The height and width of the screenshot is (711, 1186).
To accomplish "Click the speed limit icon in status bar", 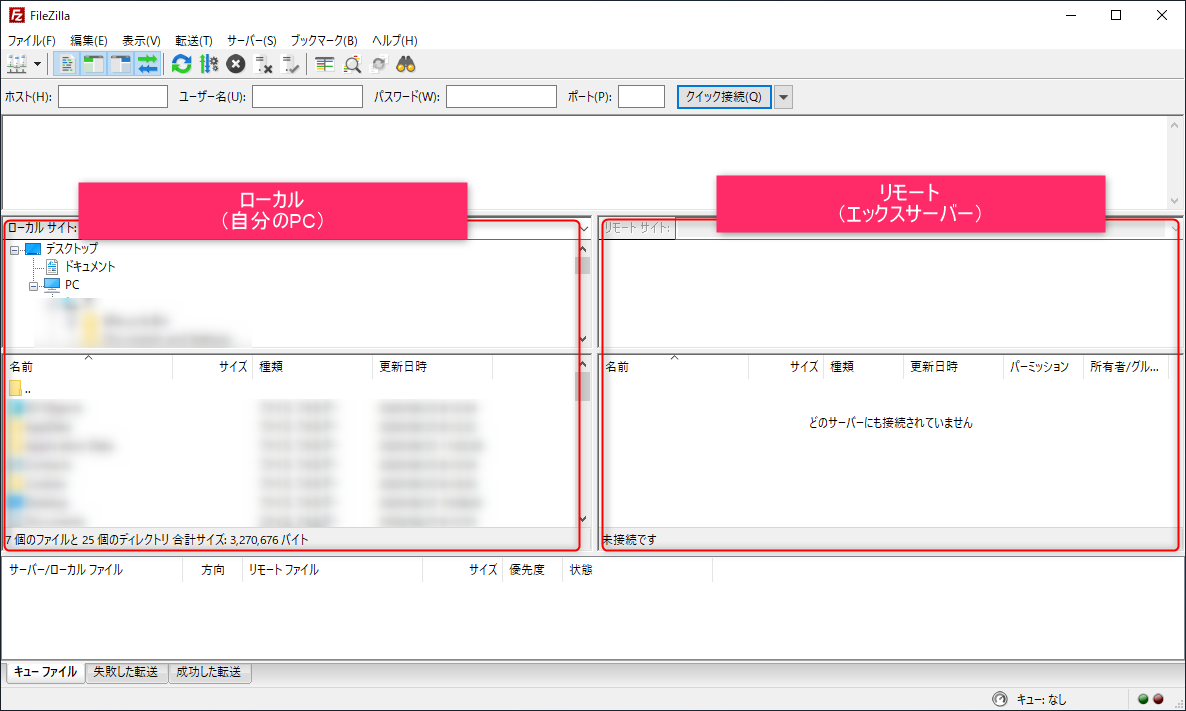I will (x=1000, y=699).
